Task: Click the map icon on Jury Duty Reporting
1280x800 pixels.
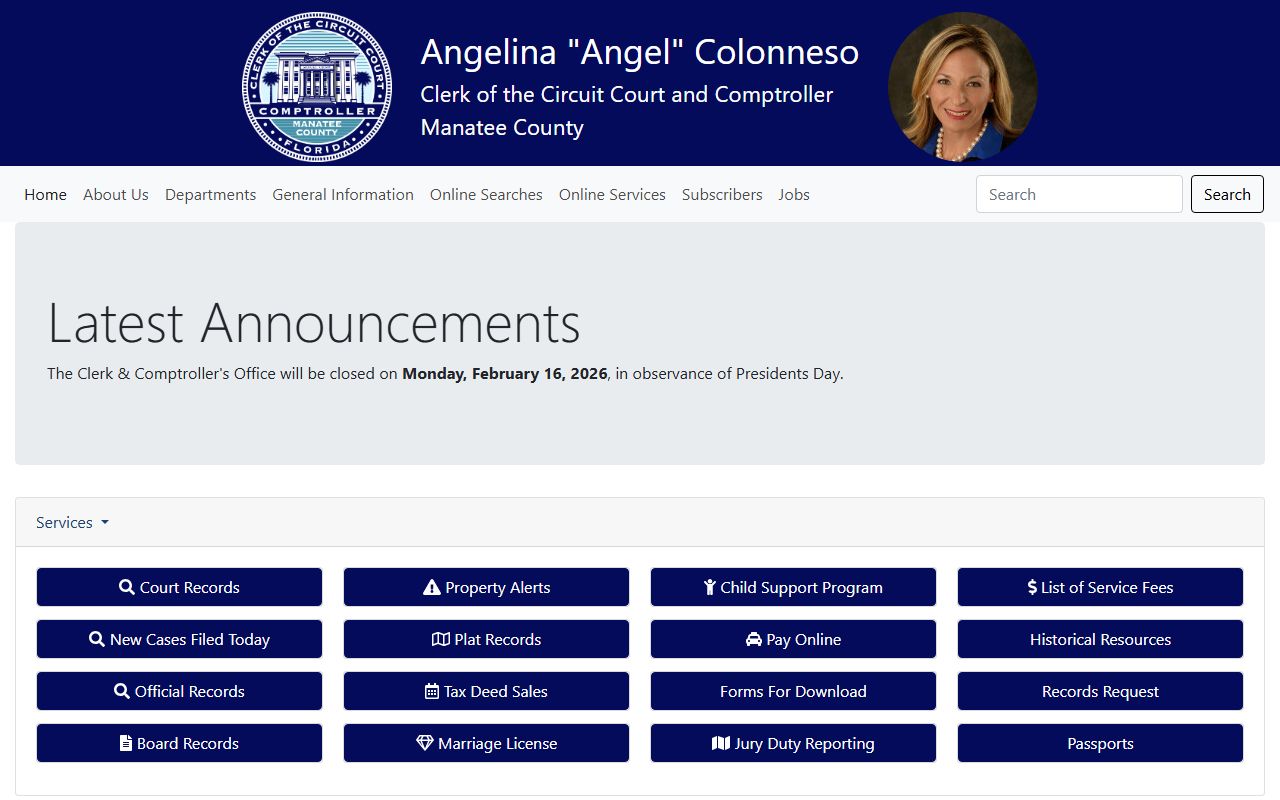Action: 721,743
